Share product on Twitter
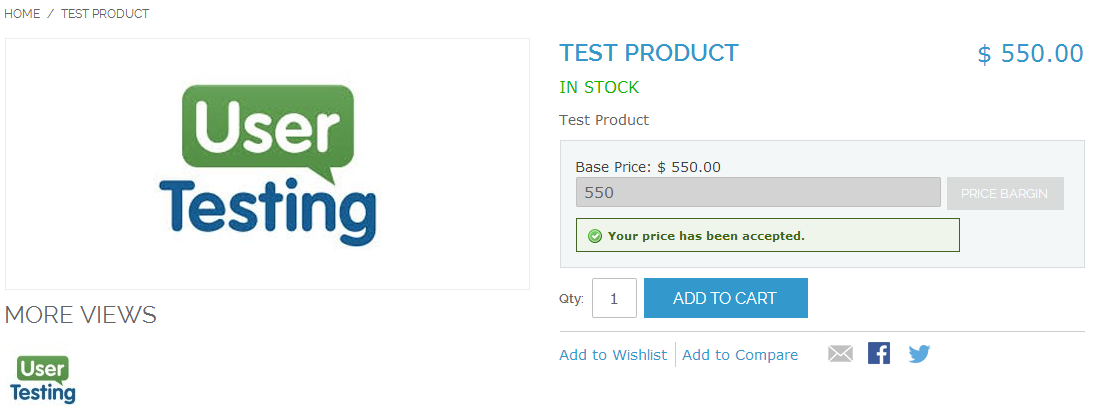 (919, 354)
